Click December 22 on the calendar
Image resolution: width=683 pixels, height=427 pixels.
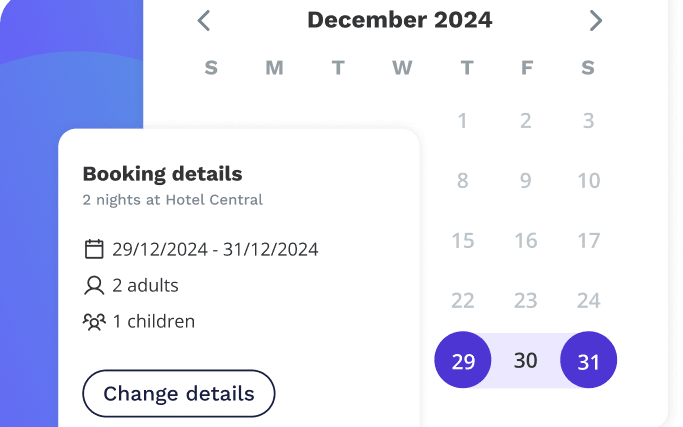(463, 301)
